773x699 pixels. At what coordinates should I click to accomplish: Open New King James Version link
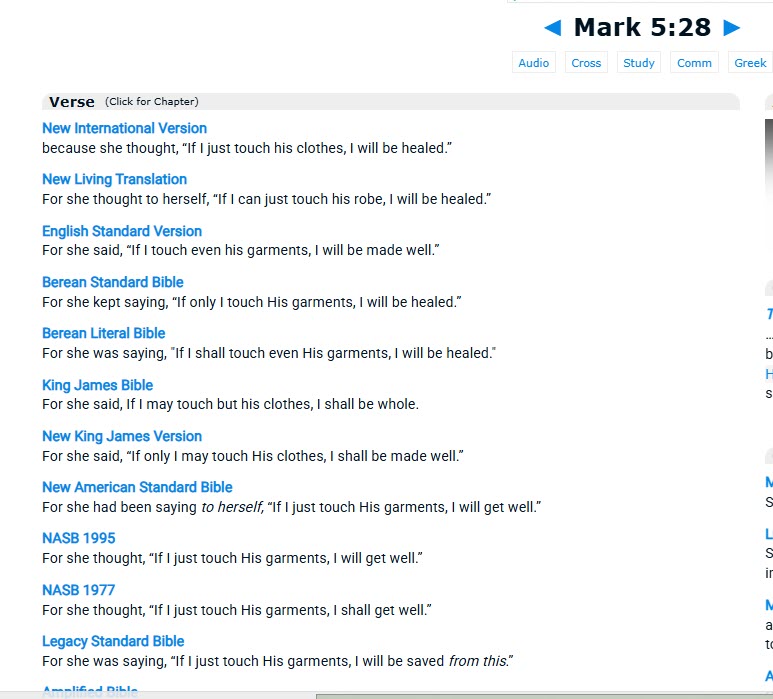coord(122,436)
